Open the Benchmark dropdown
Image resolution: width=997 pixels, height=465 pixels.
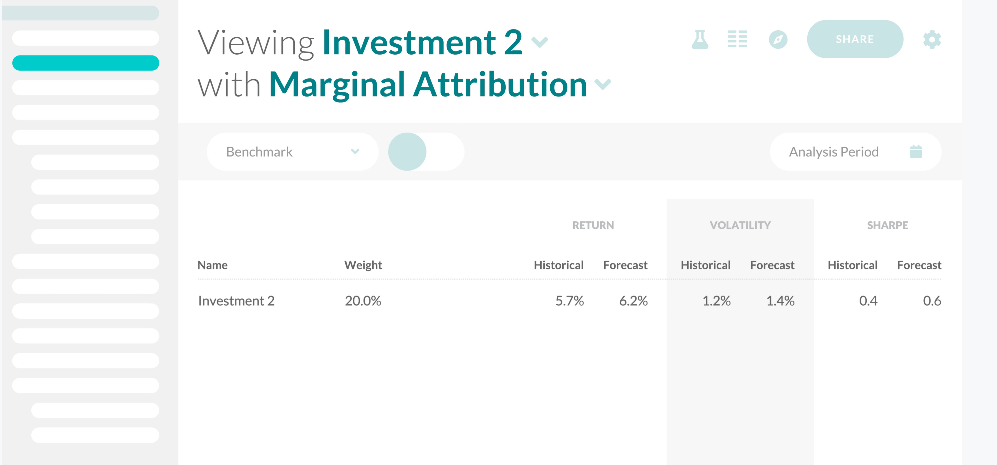(x=292, y=152)
